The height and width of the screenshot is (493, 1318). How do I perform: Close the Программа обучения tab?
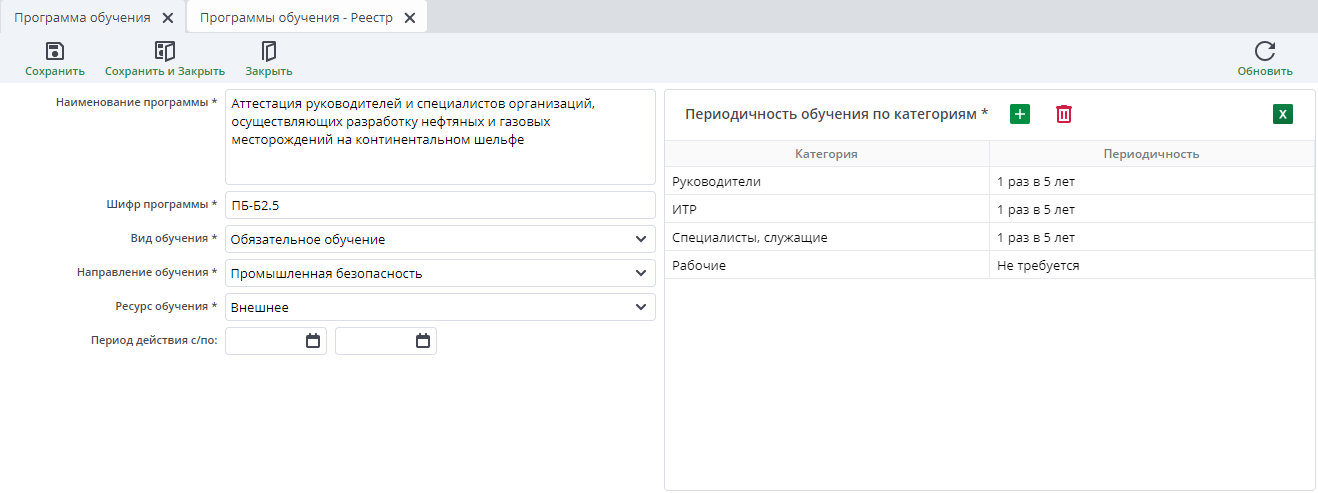(168, 18)
